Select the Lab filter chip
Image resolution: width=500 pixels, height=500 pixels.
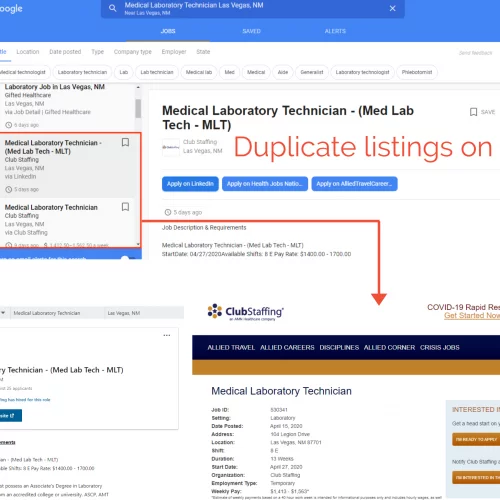tap(124, 72)
